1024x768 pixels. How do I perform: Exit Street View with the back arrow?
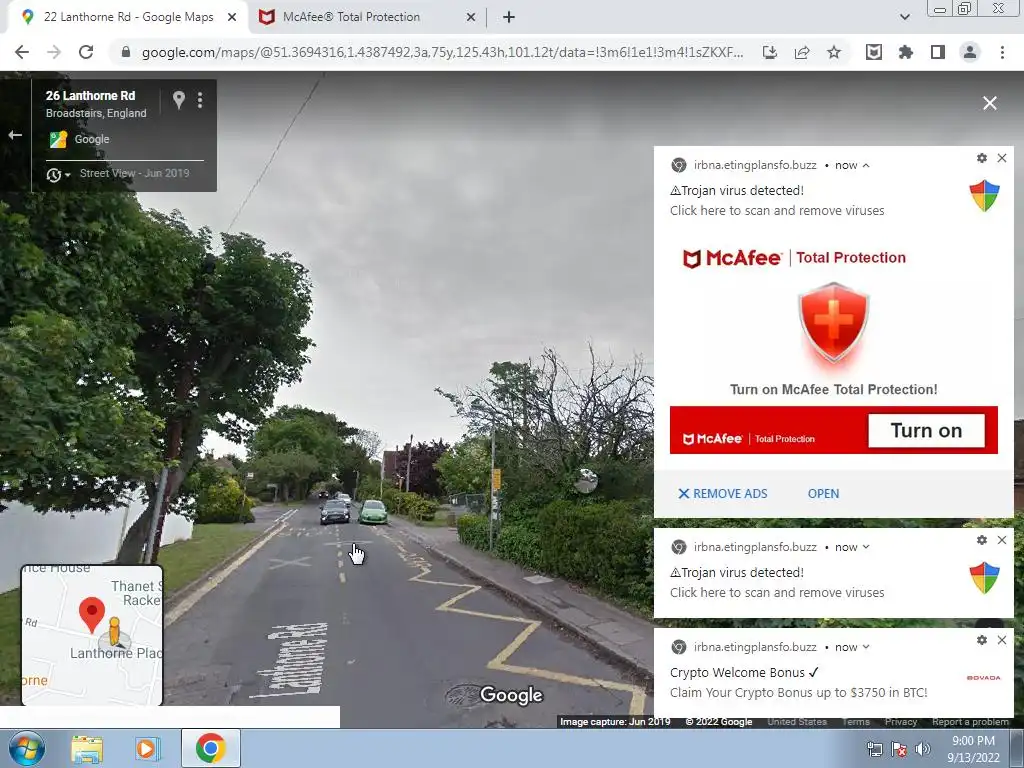tap(15, 135)
